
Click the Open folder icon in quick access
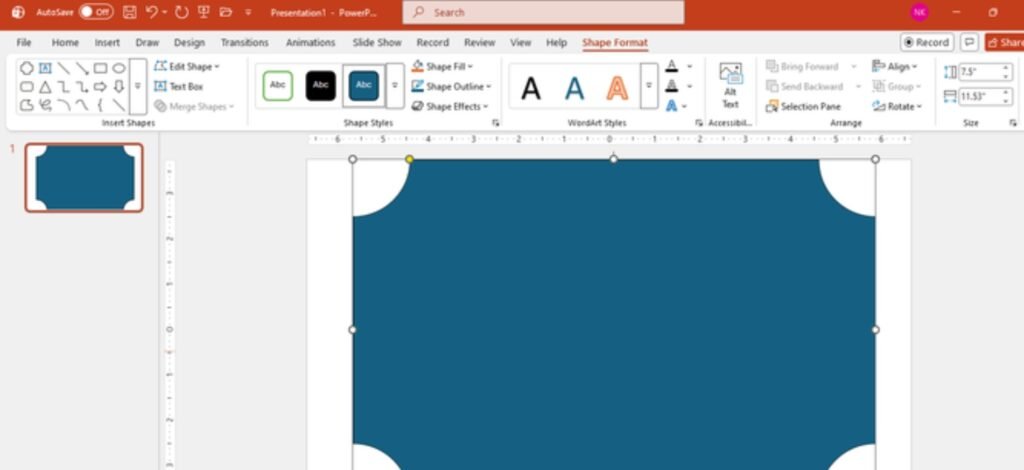(x=226, y=12)
